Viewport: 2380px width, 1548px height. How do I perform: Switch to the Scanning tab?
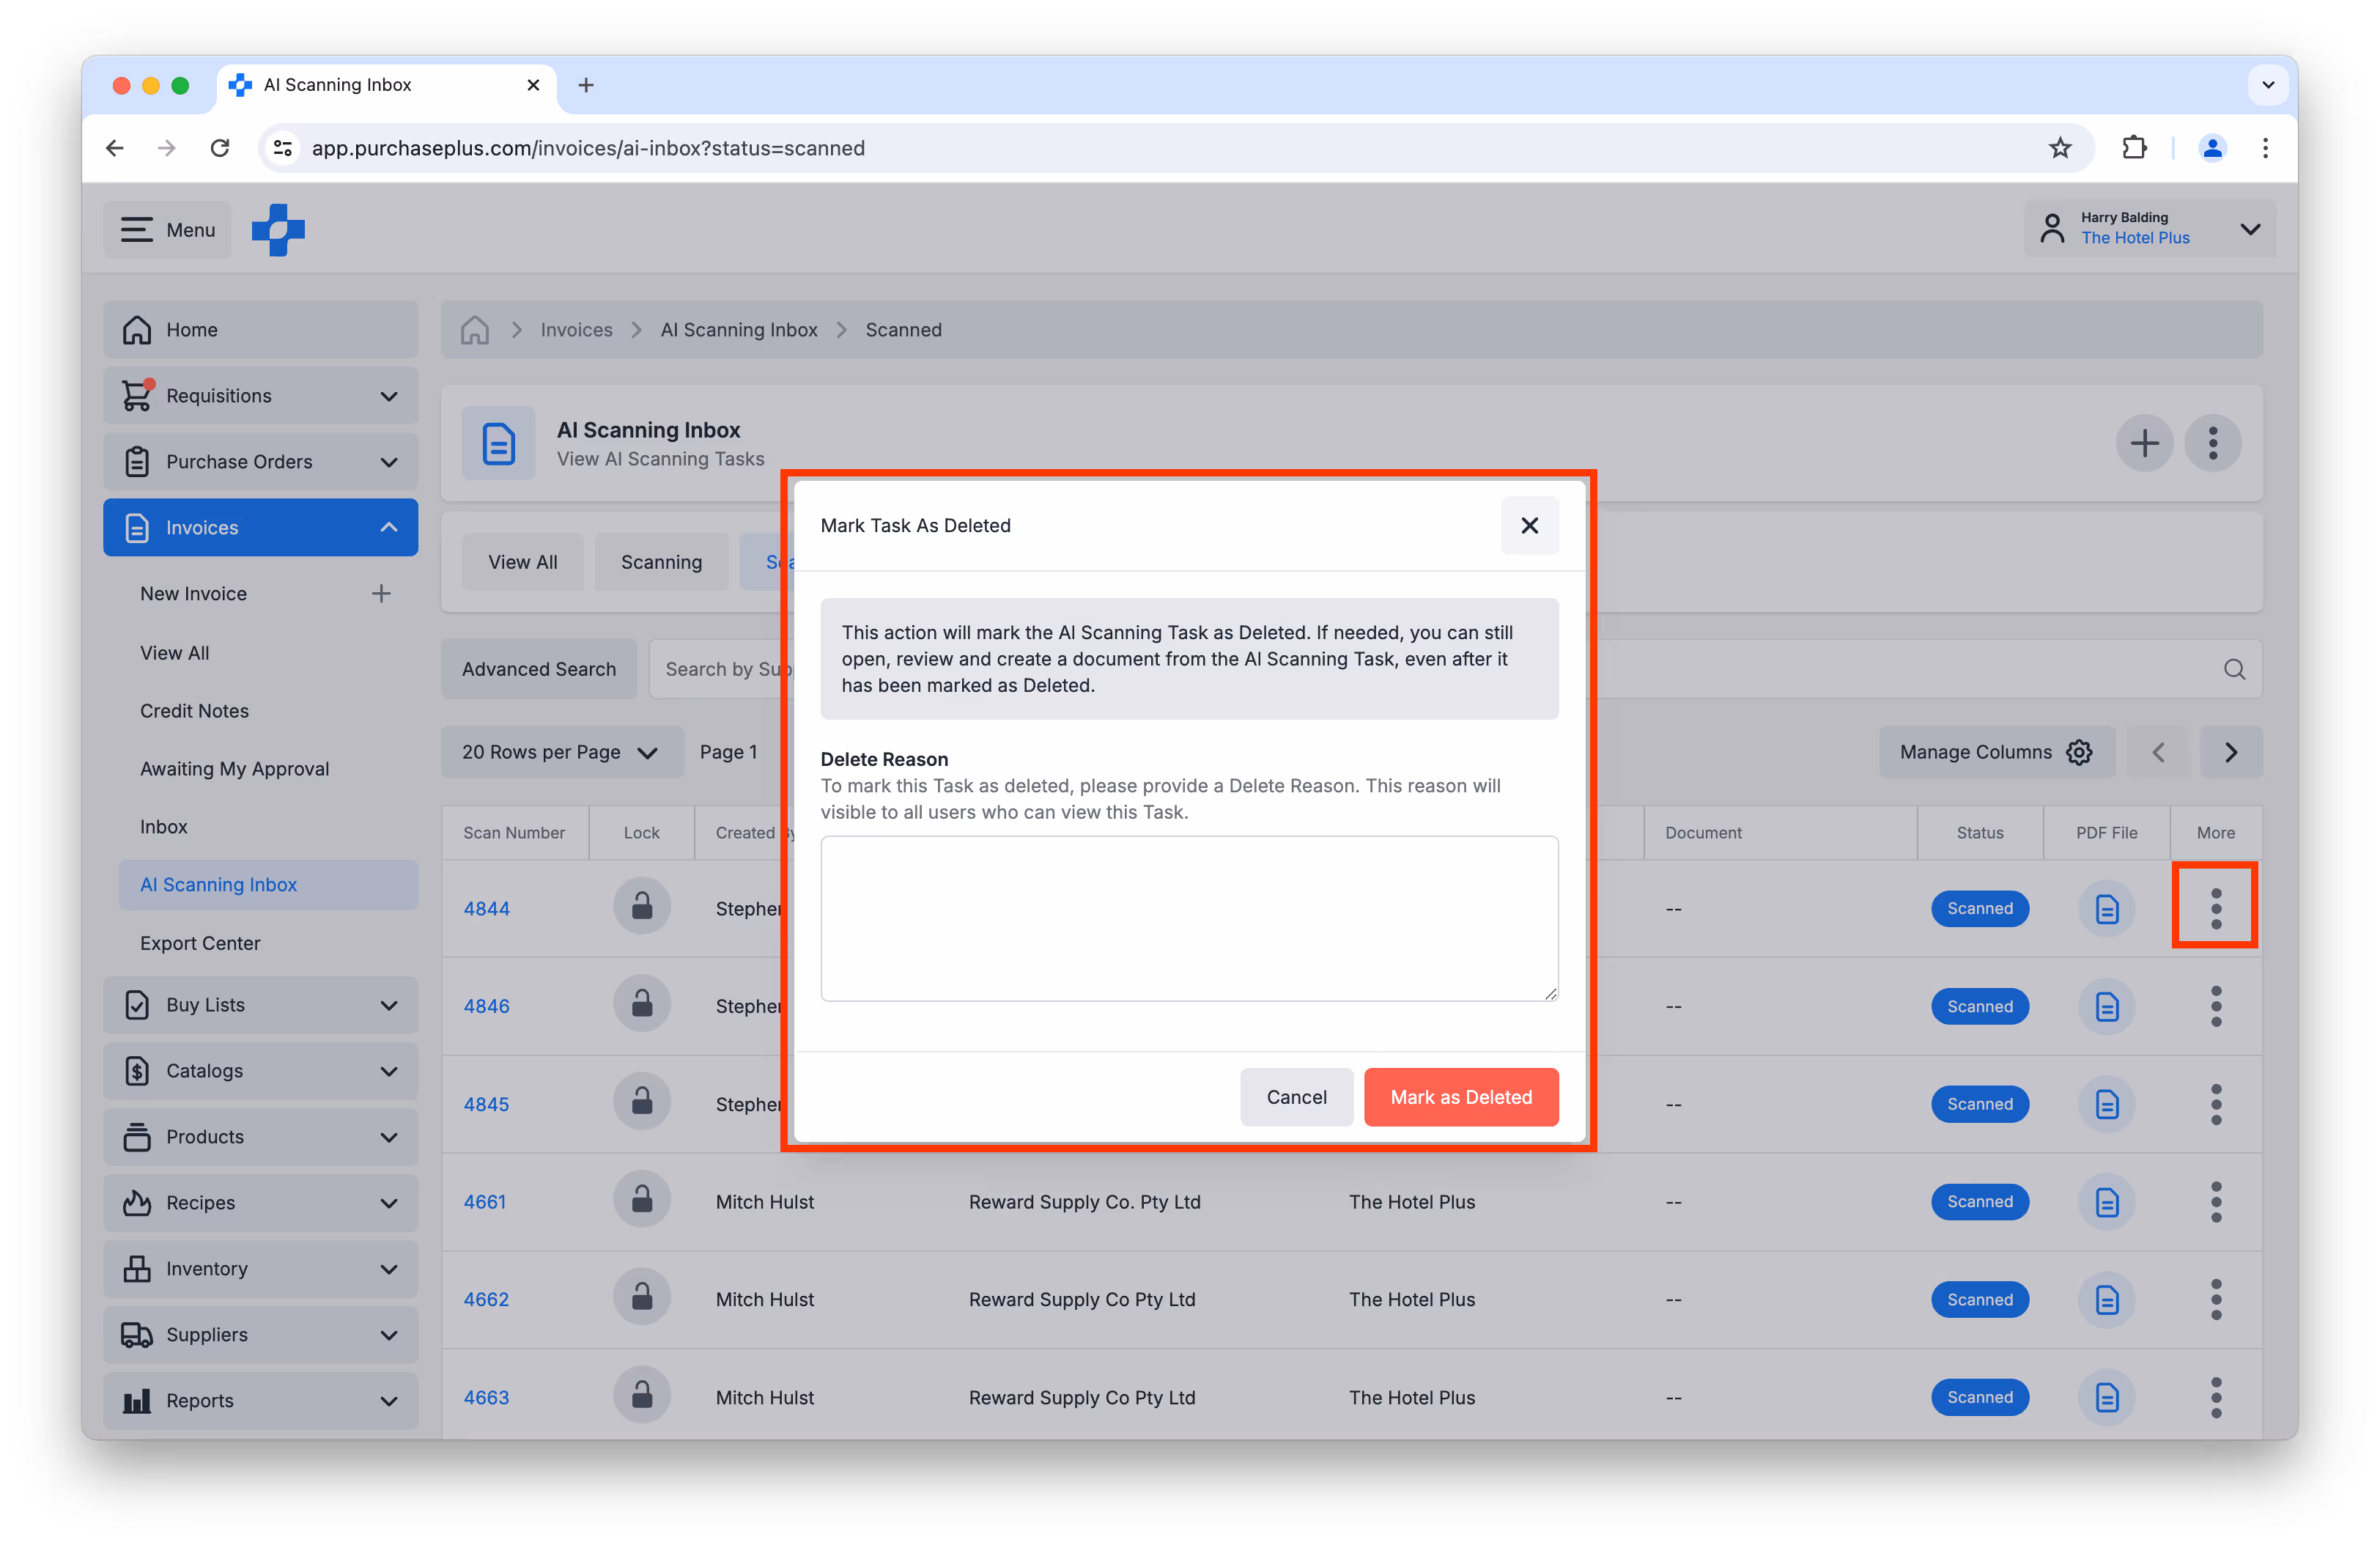661,562
